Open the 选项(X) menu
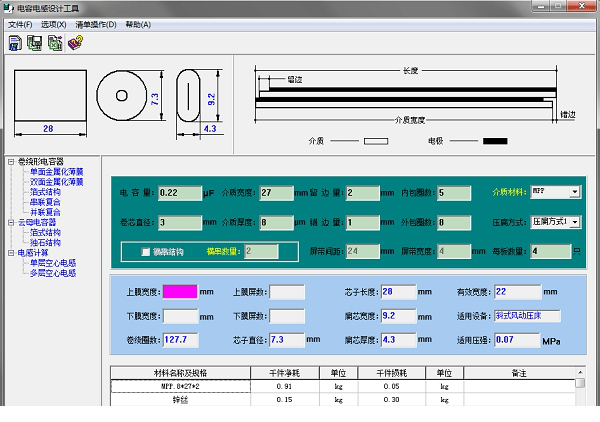 54,25
